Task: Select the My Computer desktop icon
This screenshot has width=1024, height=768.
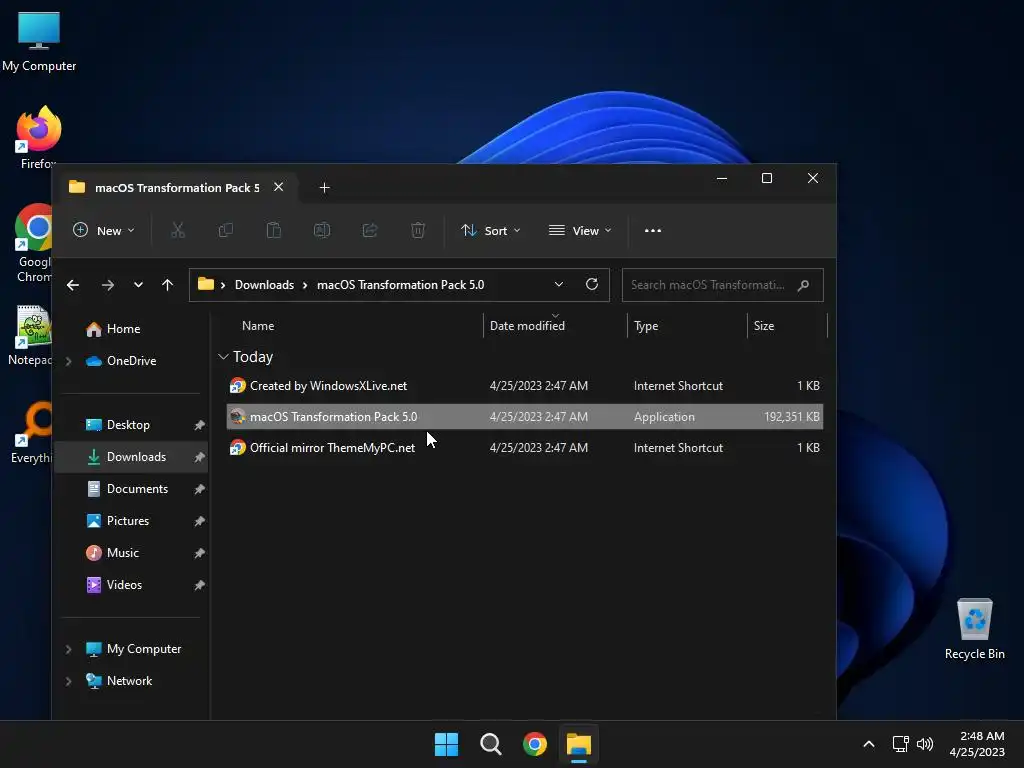Action: [x=39, y=41]
